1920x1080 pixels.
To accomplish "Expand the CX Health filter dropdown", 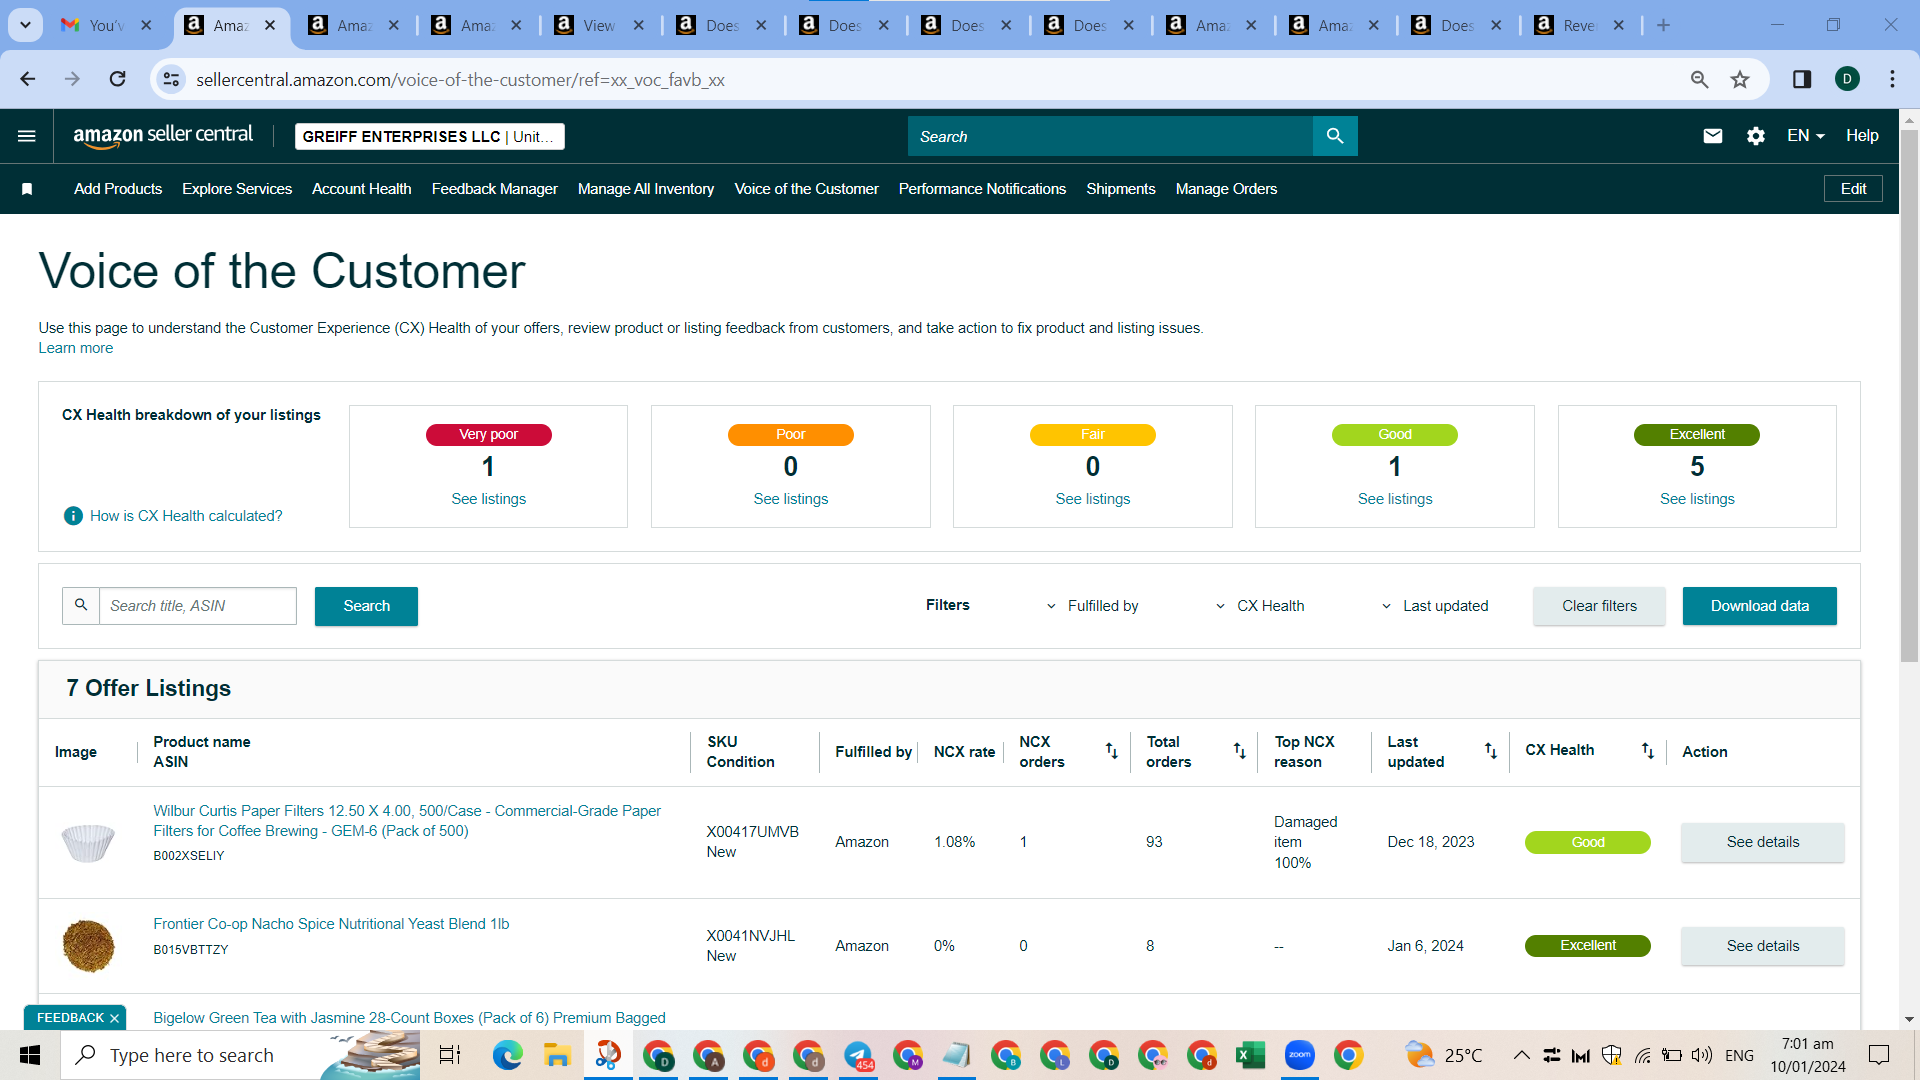I will tap(1259, 606).
